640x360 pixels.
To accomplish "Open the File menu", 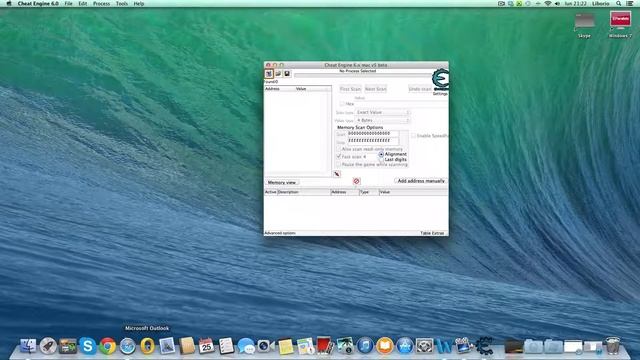I will coord(69,4).
